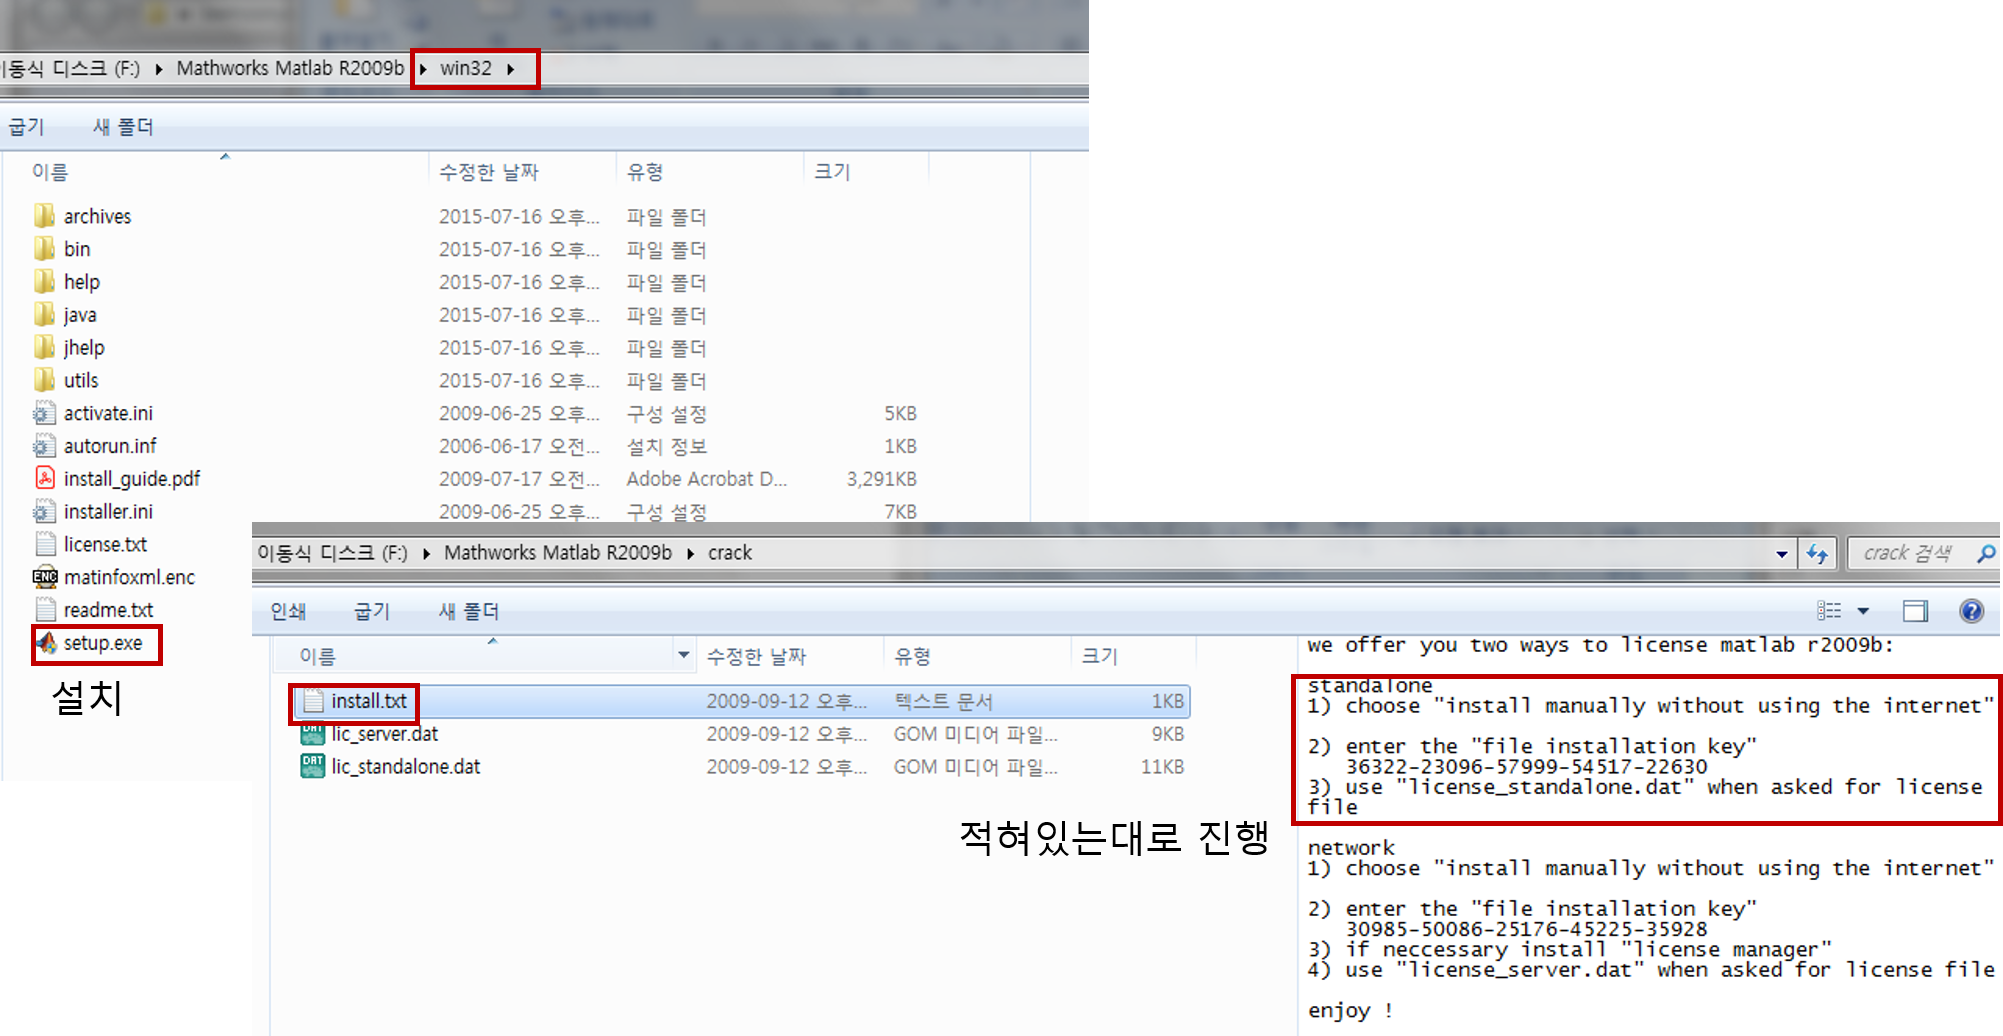Viewport: 2003px width, 1036px height.
Task: Click the lic_standalone.dat file icon
Action: (x=313, y=766)
